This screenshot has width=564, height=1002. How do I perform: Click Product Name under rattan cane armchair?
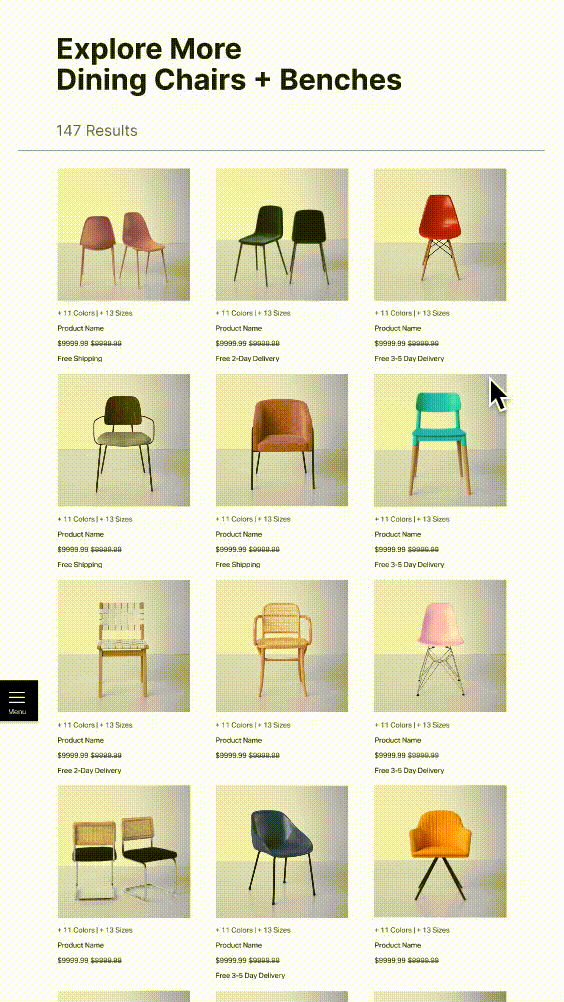(239, 740)
